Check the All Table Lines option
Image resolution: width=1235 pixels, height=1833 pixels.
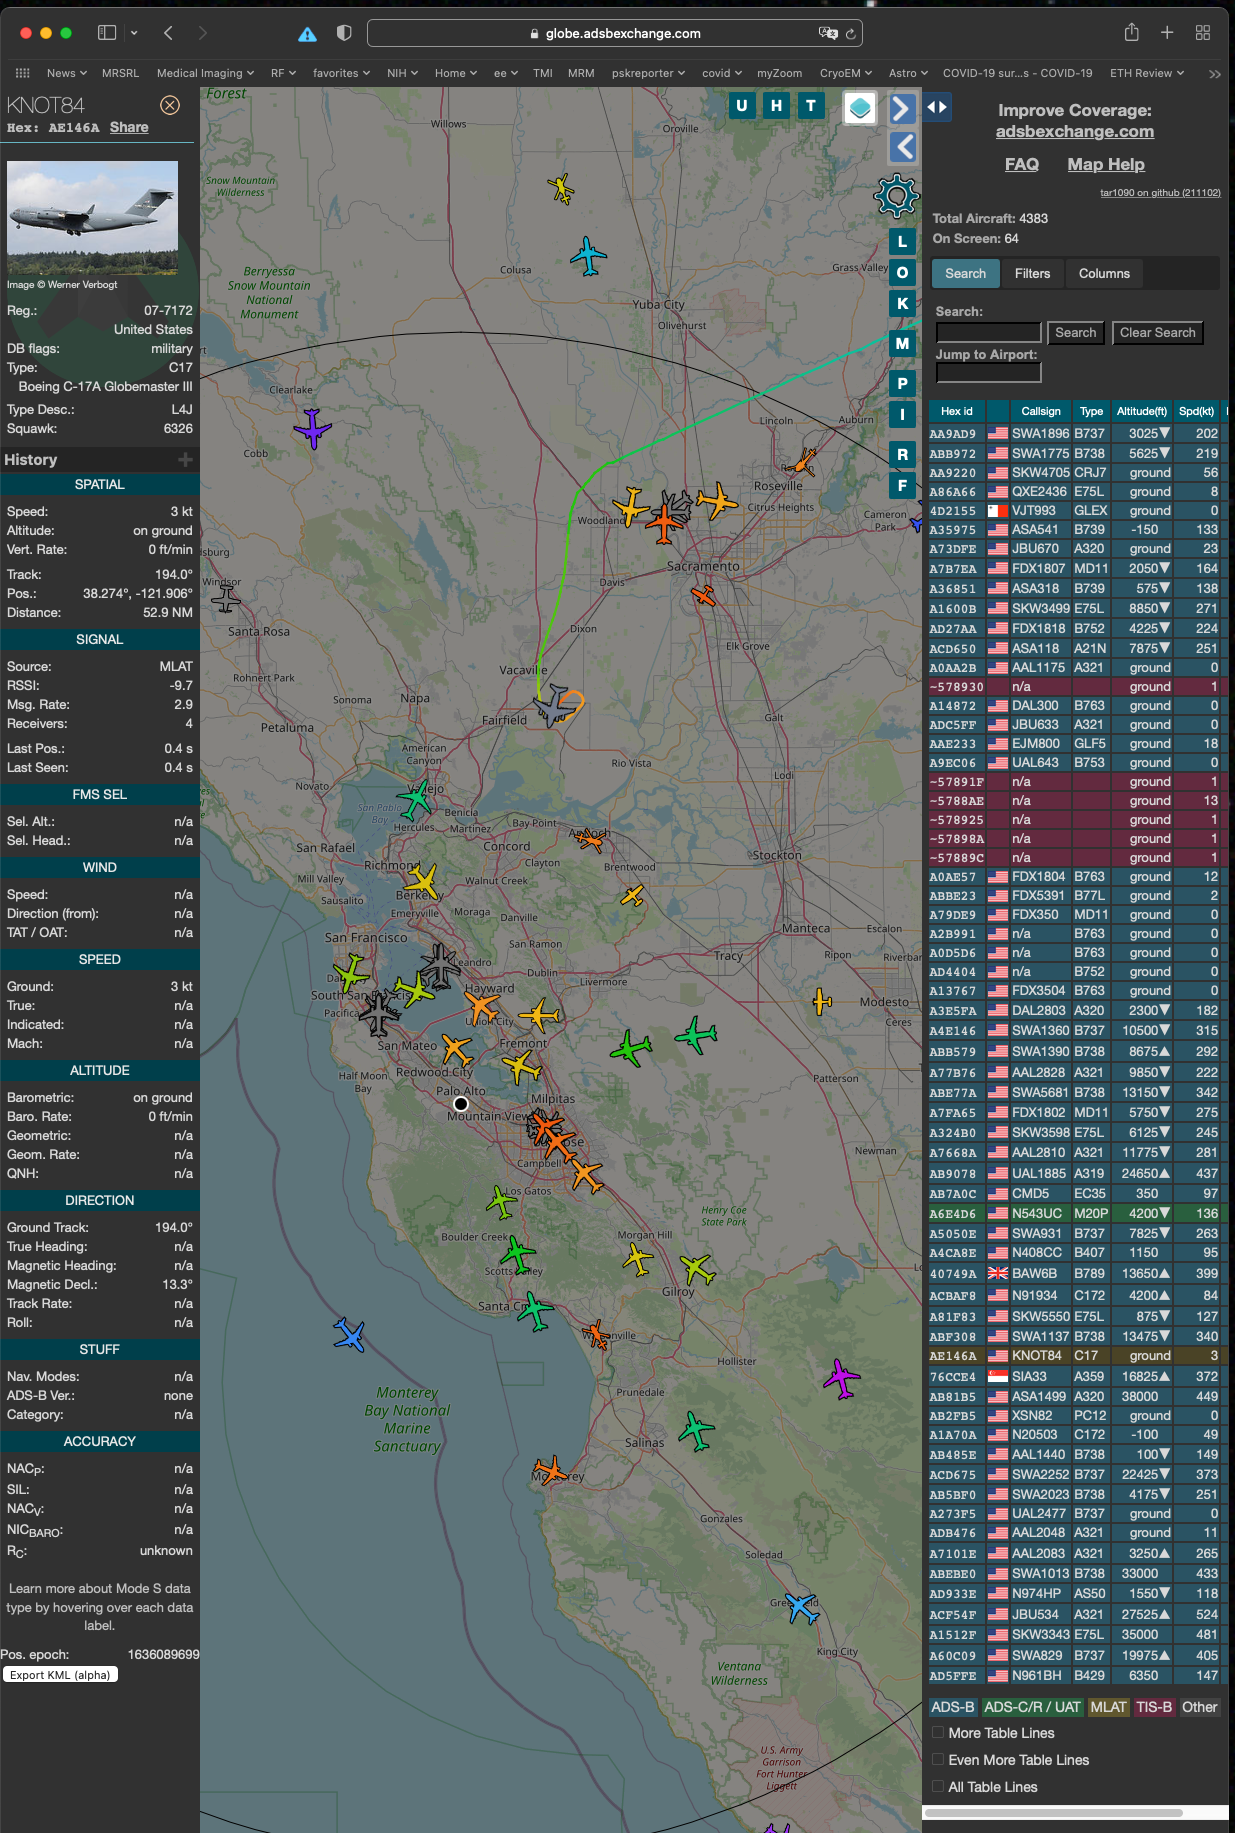pyautogui.click(x=938, y=1786)
